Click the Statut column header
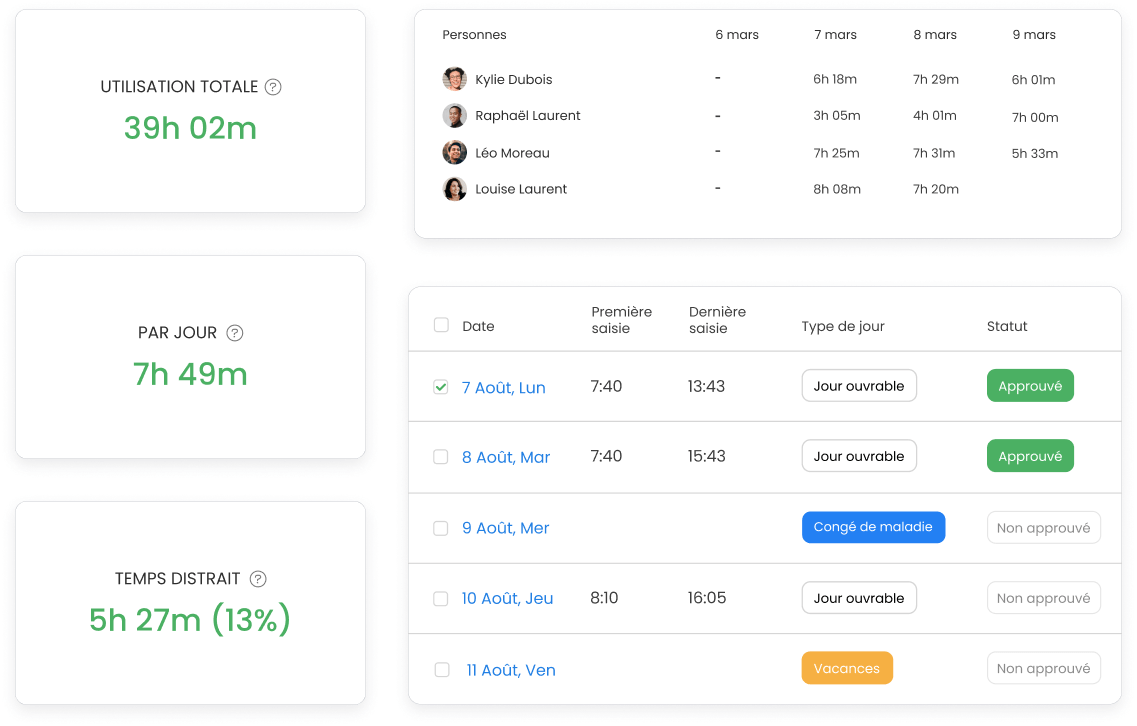The height and width of the screenshot is (726, 1137). point(1006,326)
